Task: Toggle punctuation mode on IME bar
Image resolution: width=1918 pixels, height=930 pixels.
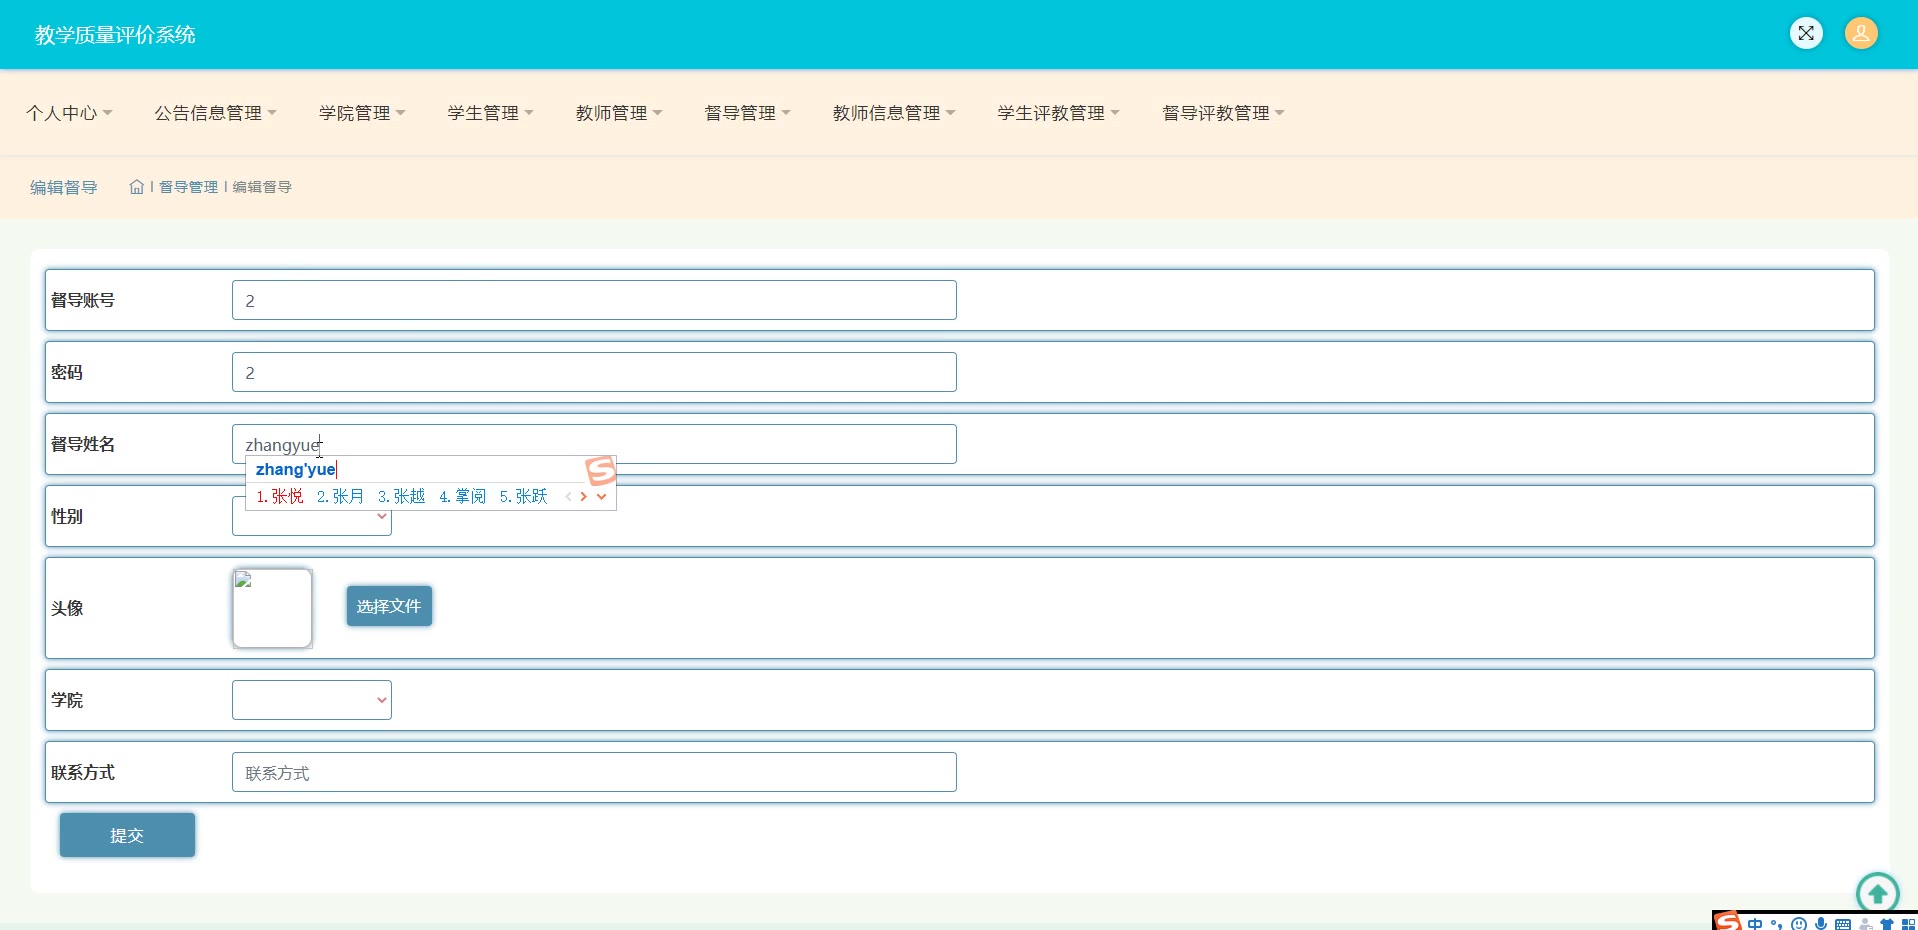Action: [1777, 924]
